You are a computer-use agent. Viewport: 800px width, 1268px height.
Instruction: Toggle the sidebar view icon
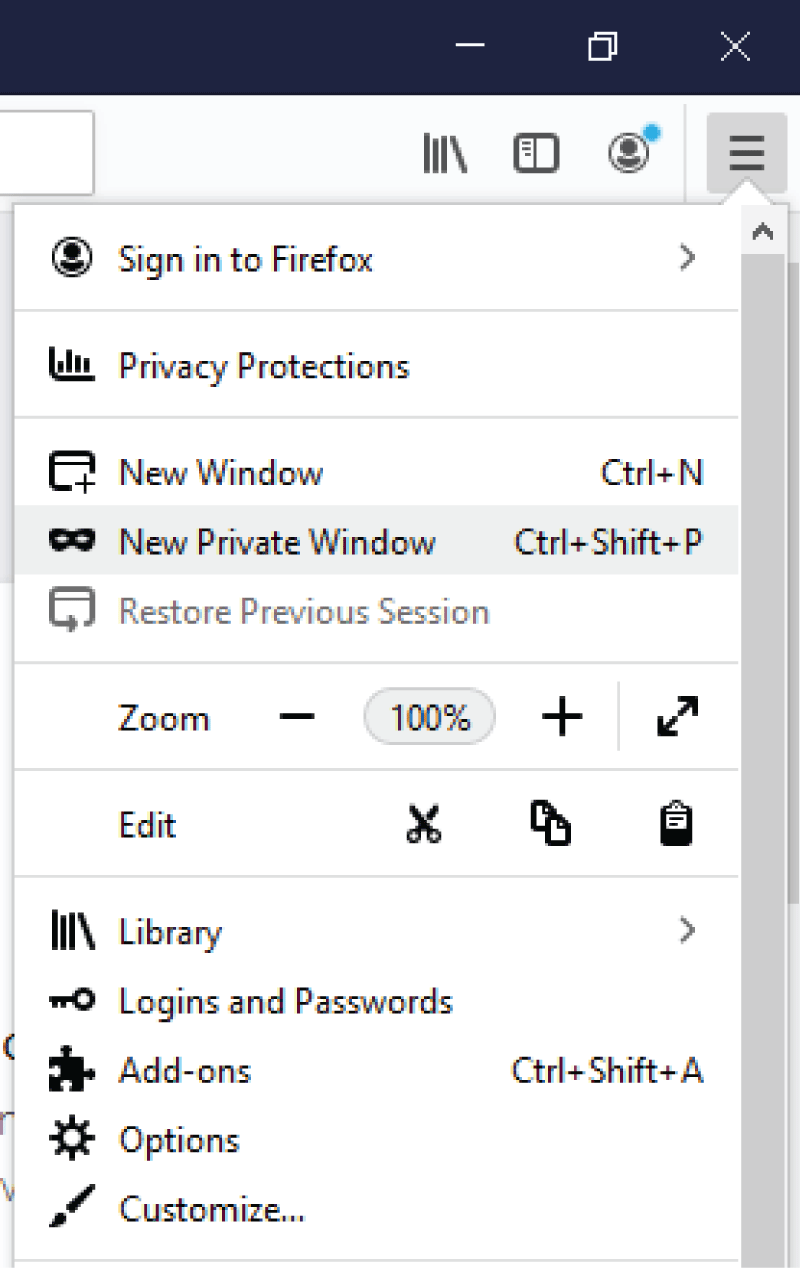click(x=536, y=154)
